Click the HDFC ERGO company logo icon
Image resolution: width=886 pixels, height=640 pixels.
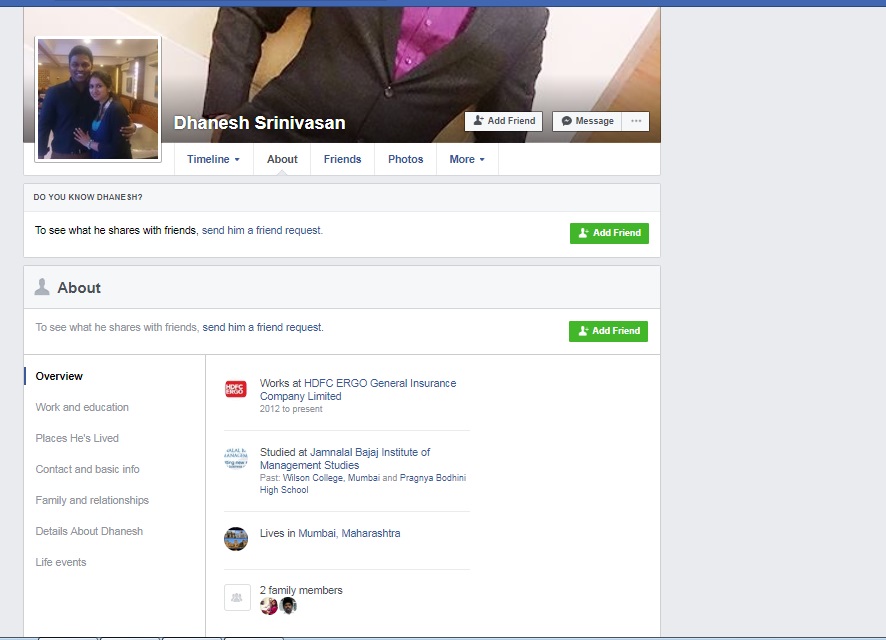coord(235,390)
